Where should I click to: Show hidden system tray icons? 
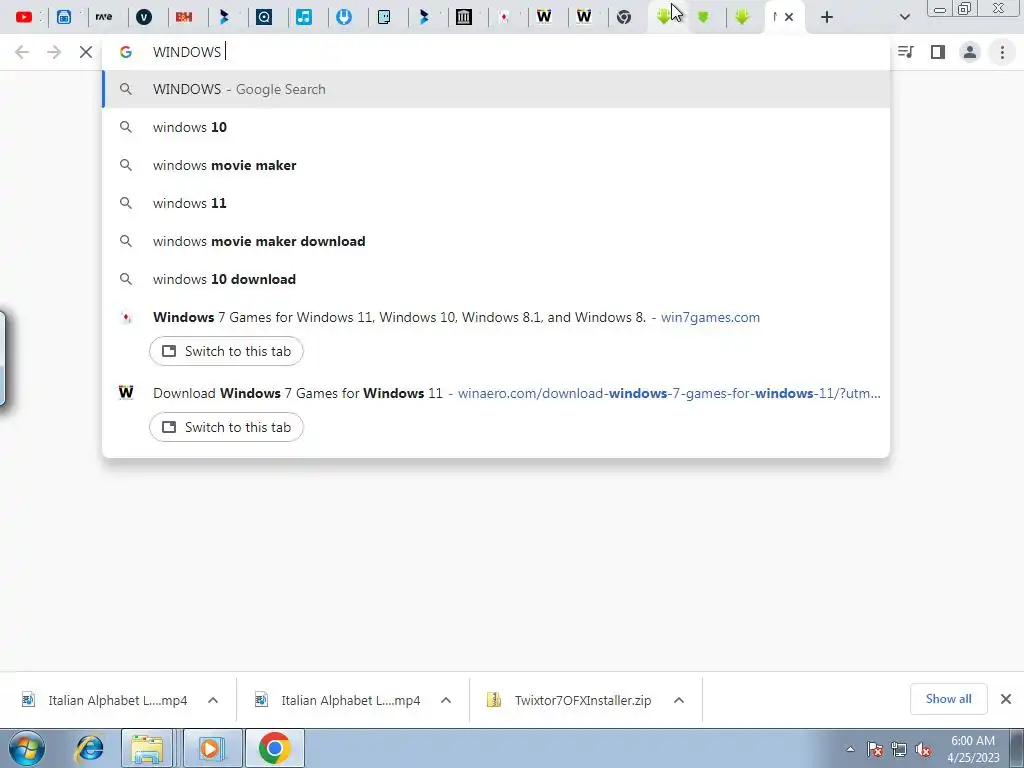point(850,749)
